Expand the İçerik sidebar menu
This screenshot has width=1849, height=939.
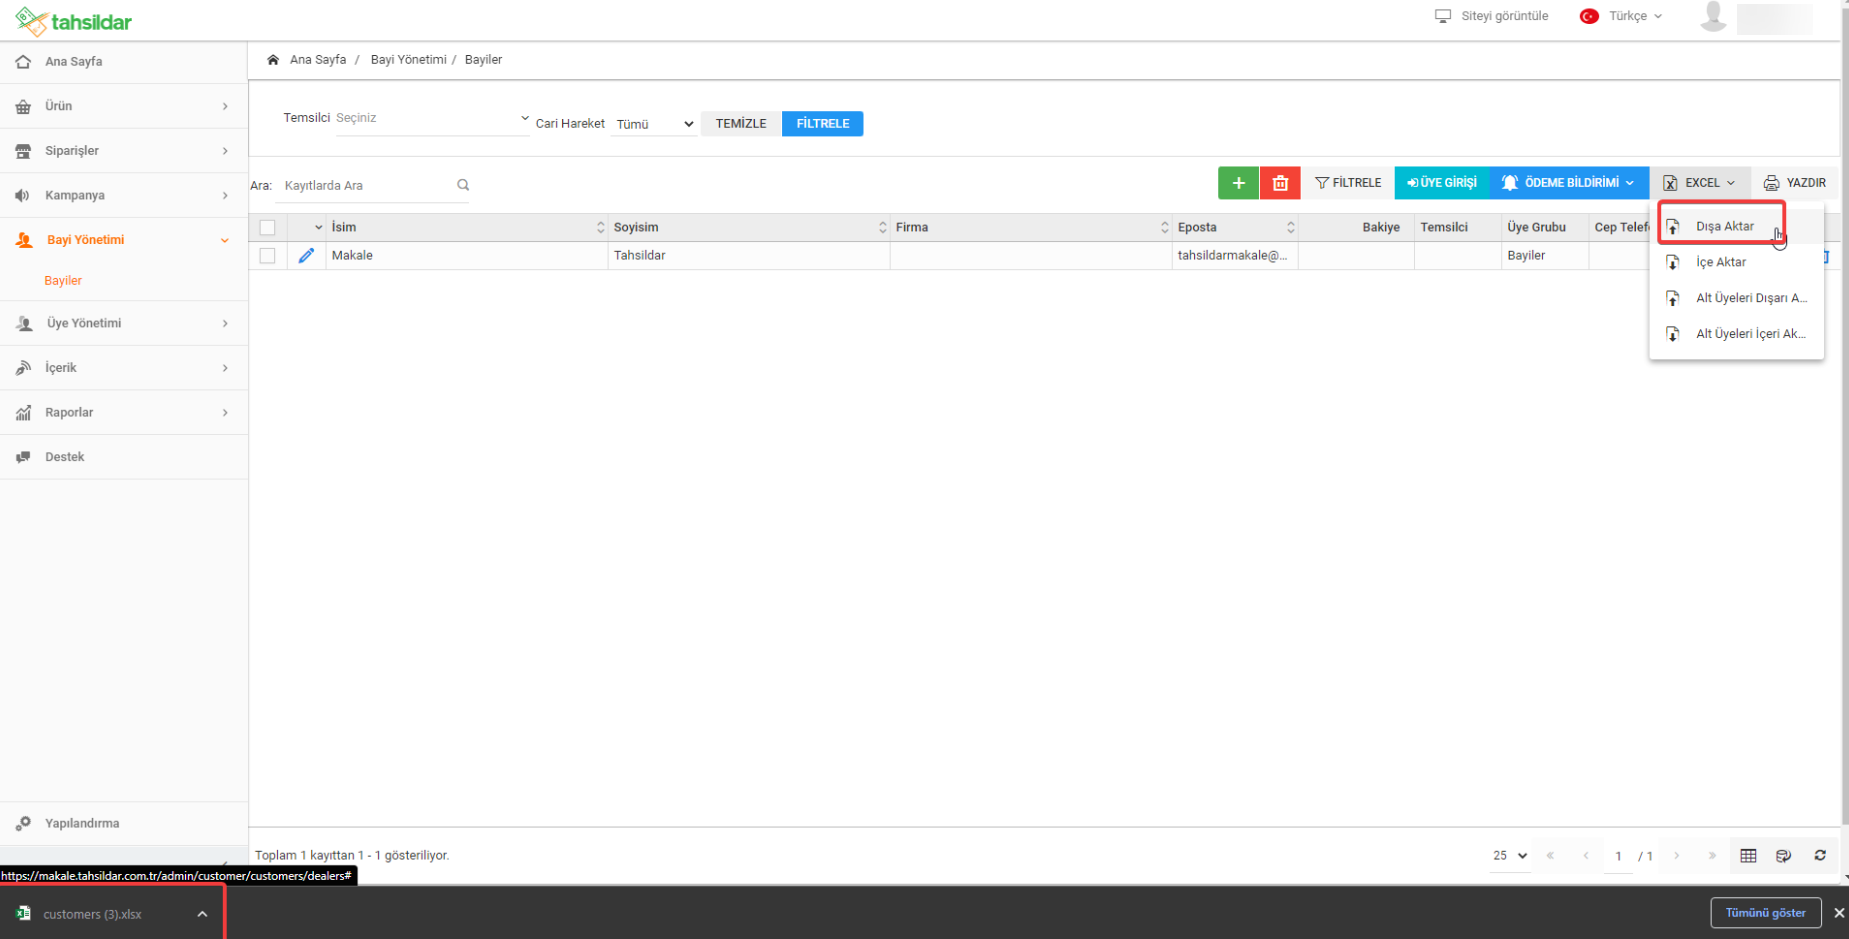pyautogui.click(x=225, y=368)
